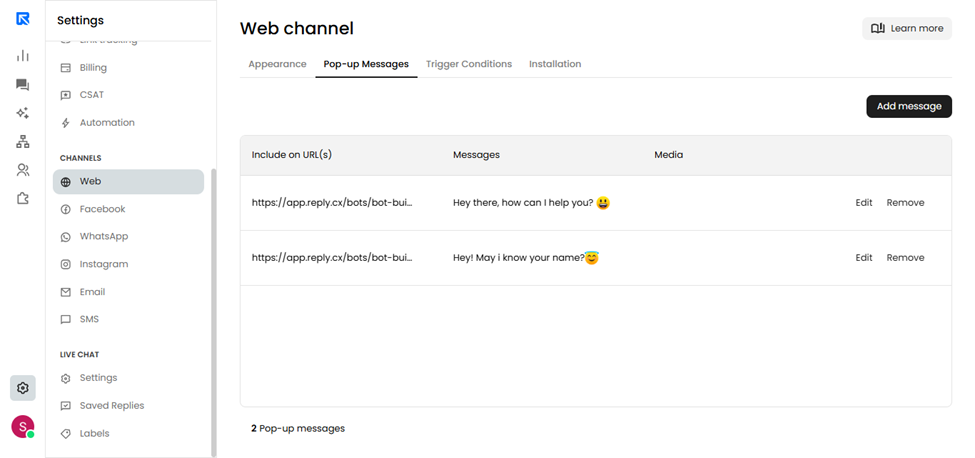The height and width of the screenshot is (458, 975).
Task: Open the Learn more link
Action: coord(907,29)
